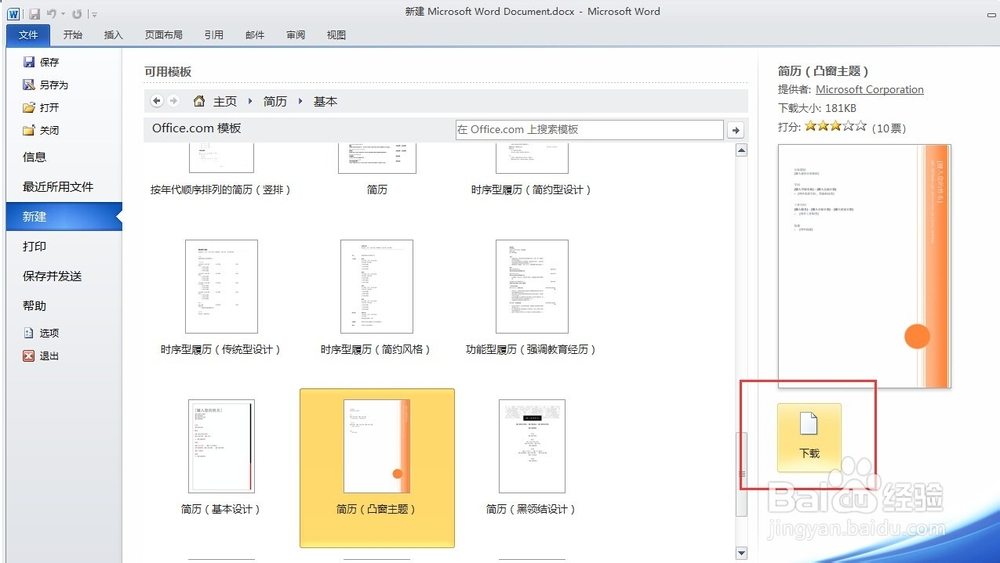Click the 下载 download button

[809, 437]
